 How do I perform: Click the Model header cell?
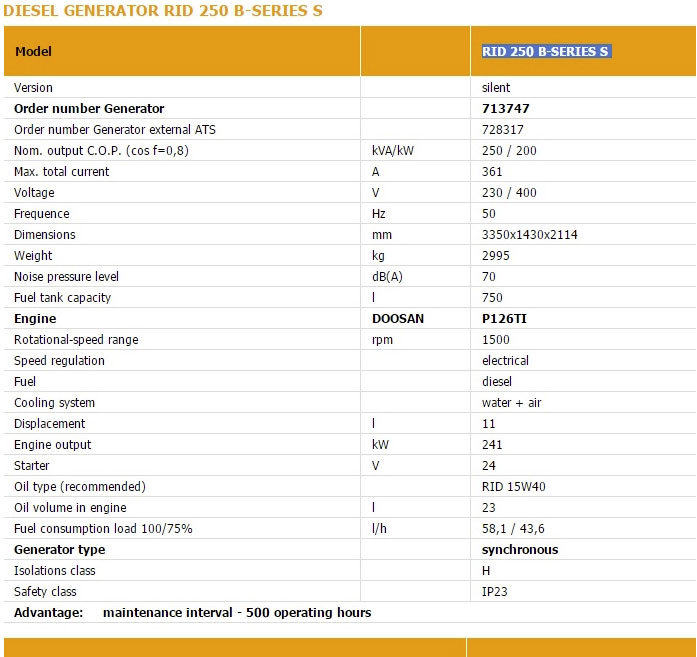pyautogui.click(x=182, y=51)
